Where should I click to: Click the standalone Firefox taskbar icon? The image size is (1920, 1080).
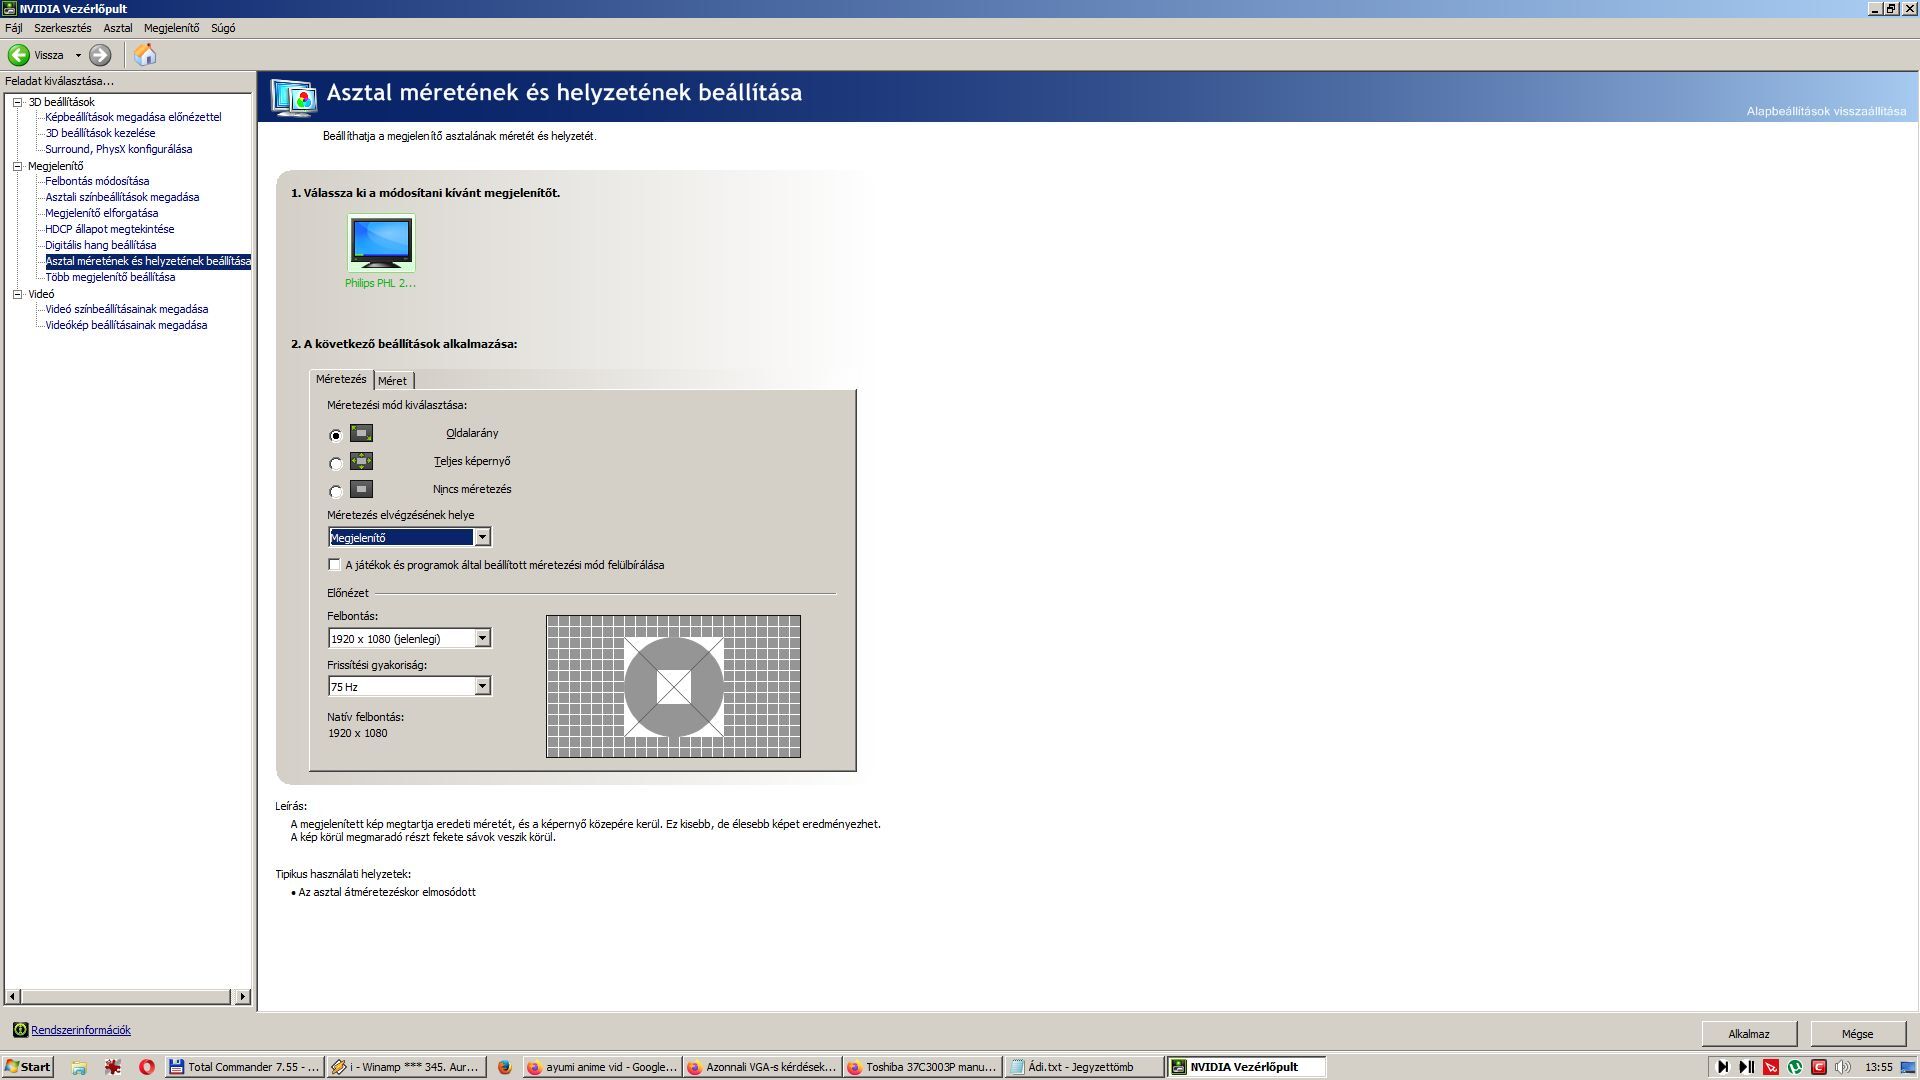coord(504,1067)
